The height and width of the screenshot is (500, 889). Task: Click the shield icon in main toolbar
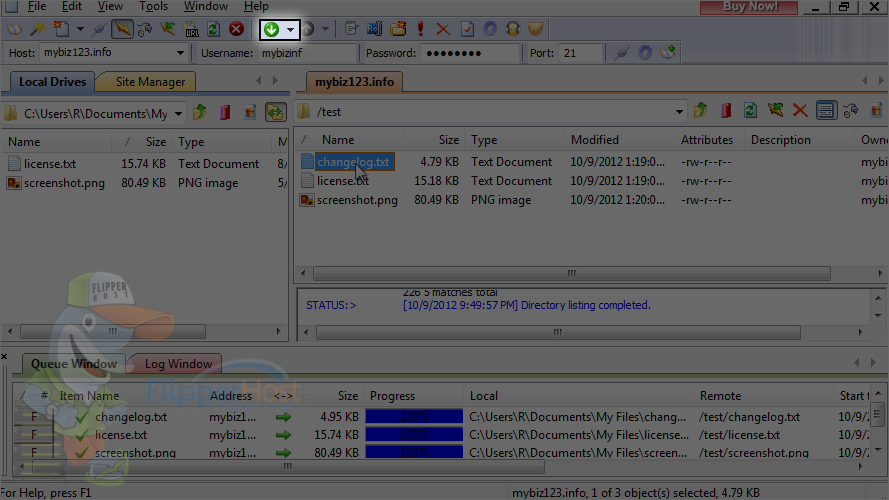click(535, 29)
